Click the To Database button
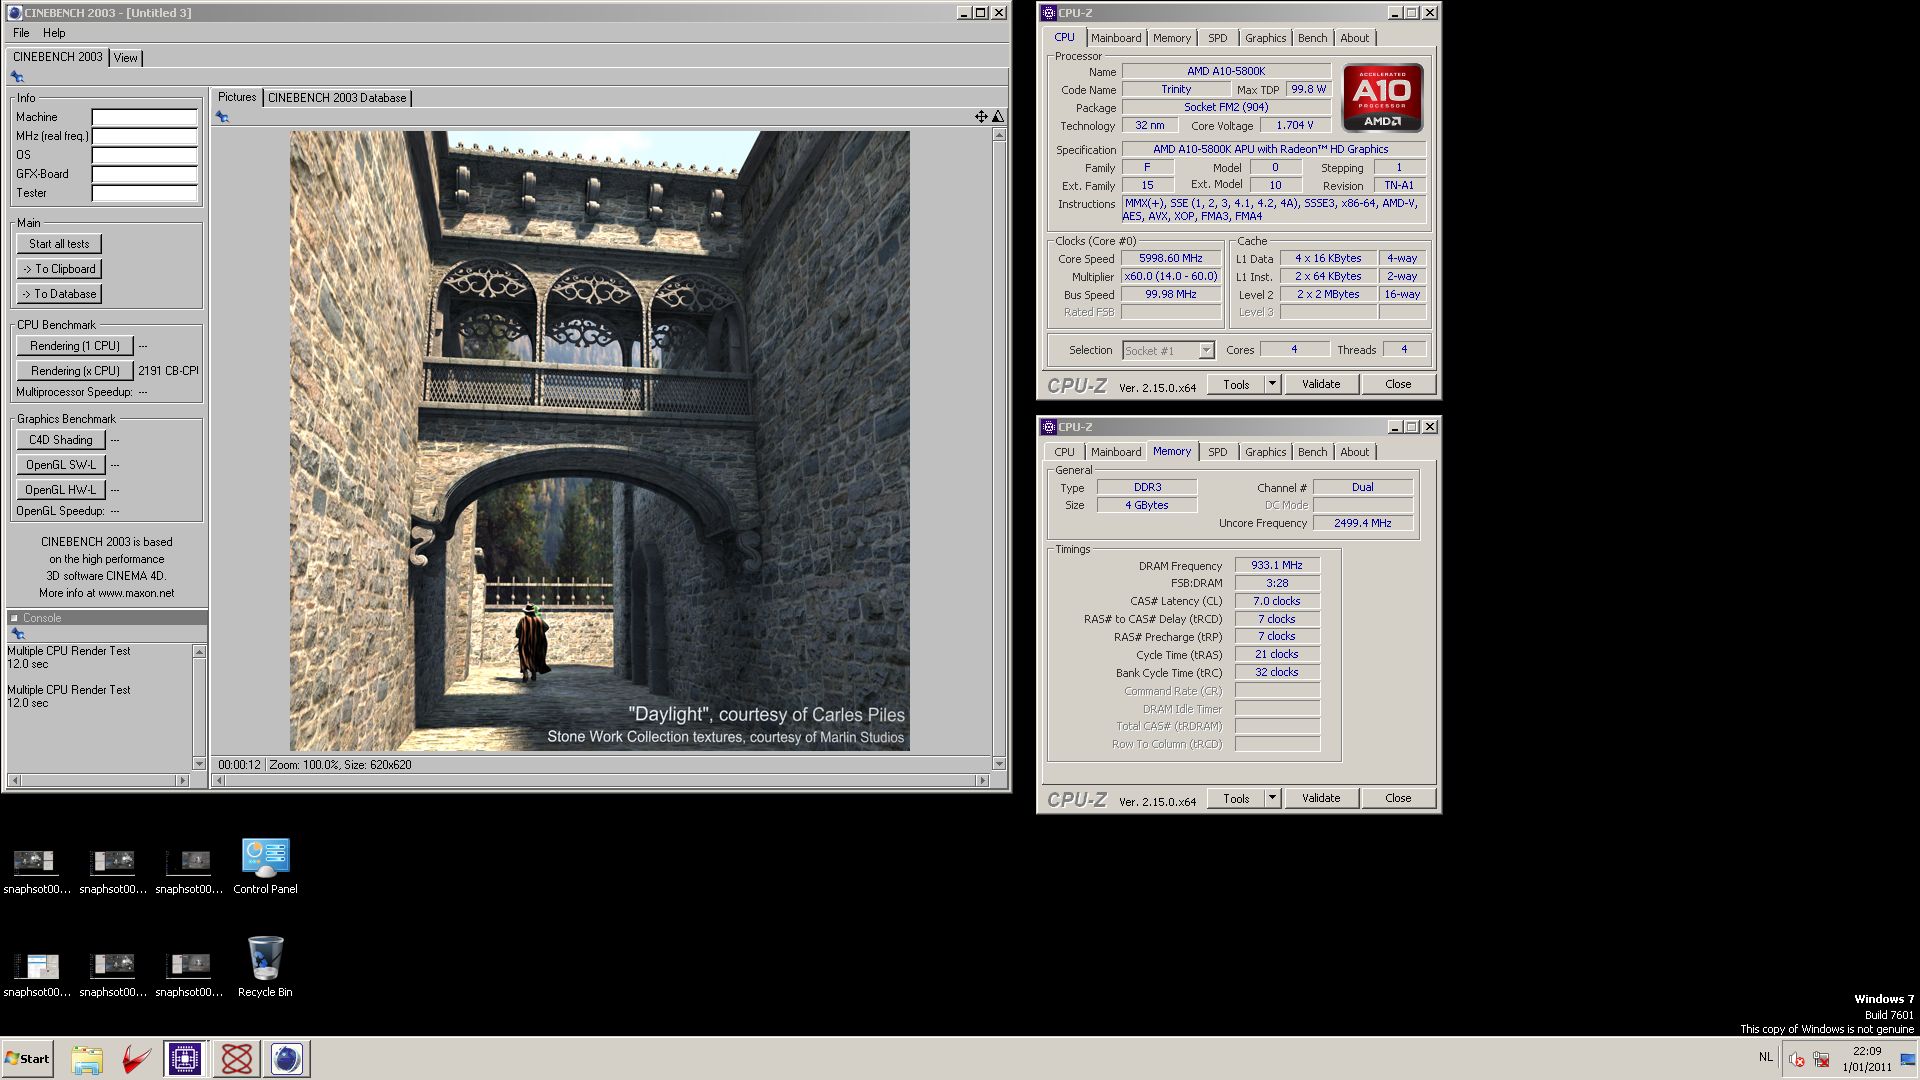The width and height of the screenshot is (1920, 1080). 59,294
